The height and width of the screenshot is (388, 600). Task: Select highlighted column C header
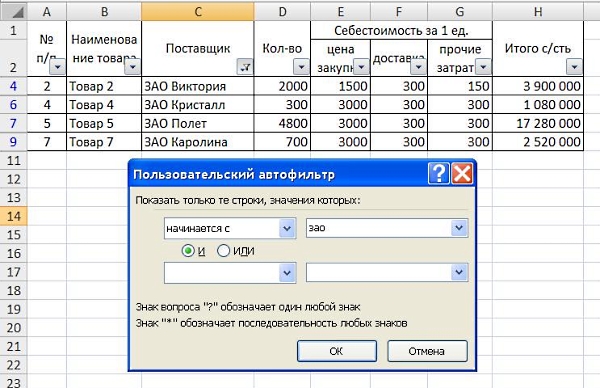[198, 12]
